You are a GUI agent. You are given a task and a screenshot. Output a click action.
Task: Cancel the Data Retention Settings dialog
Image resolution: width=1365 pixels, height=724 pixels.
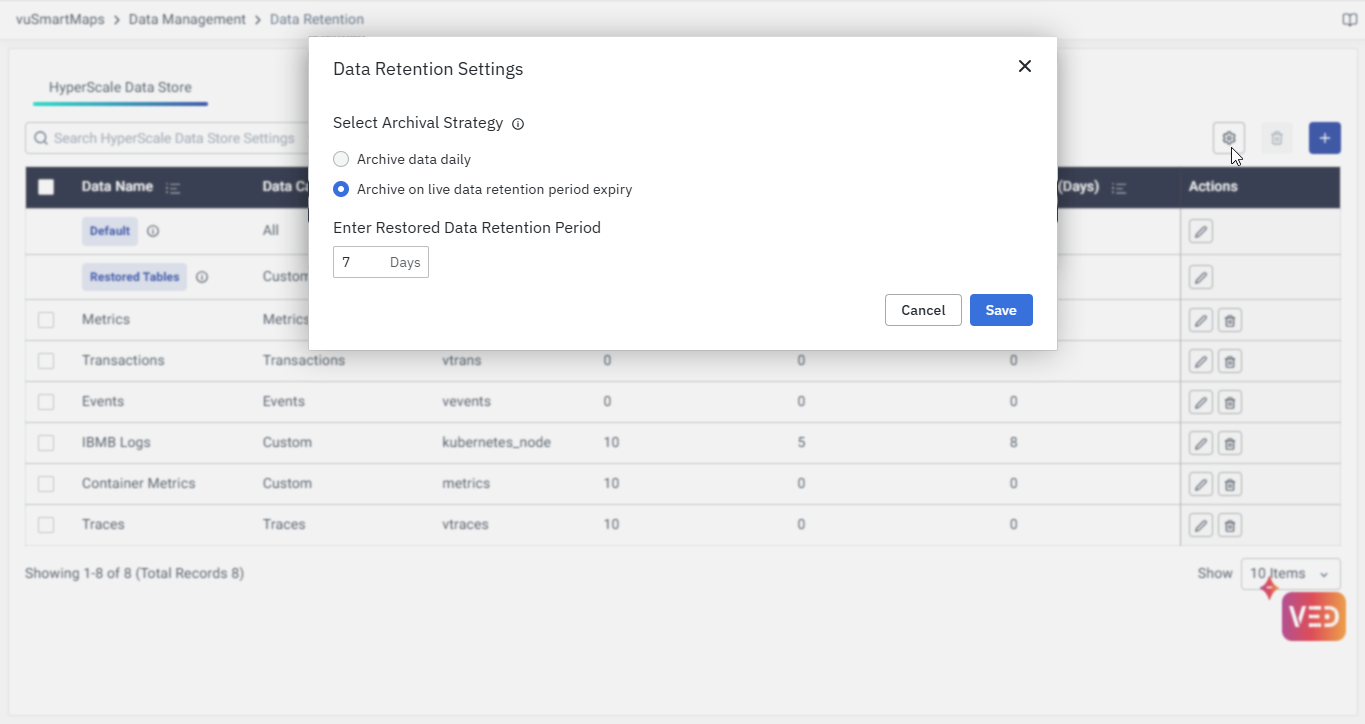[922, 310]
